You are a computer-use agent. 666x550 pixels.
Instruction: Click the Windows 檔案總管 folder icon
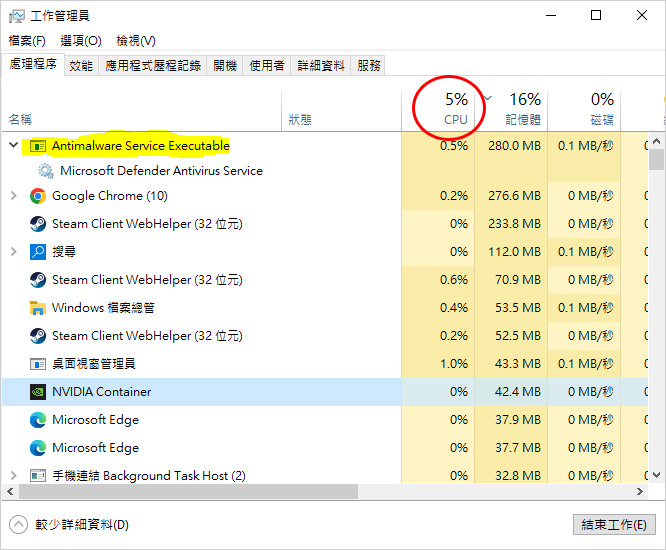38,308
